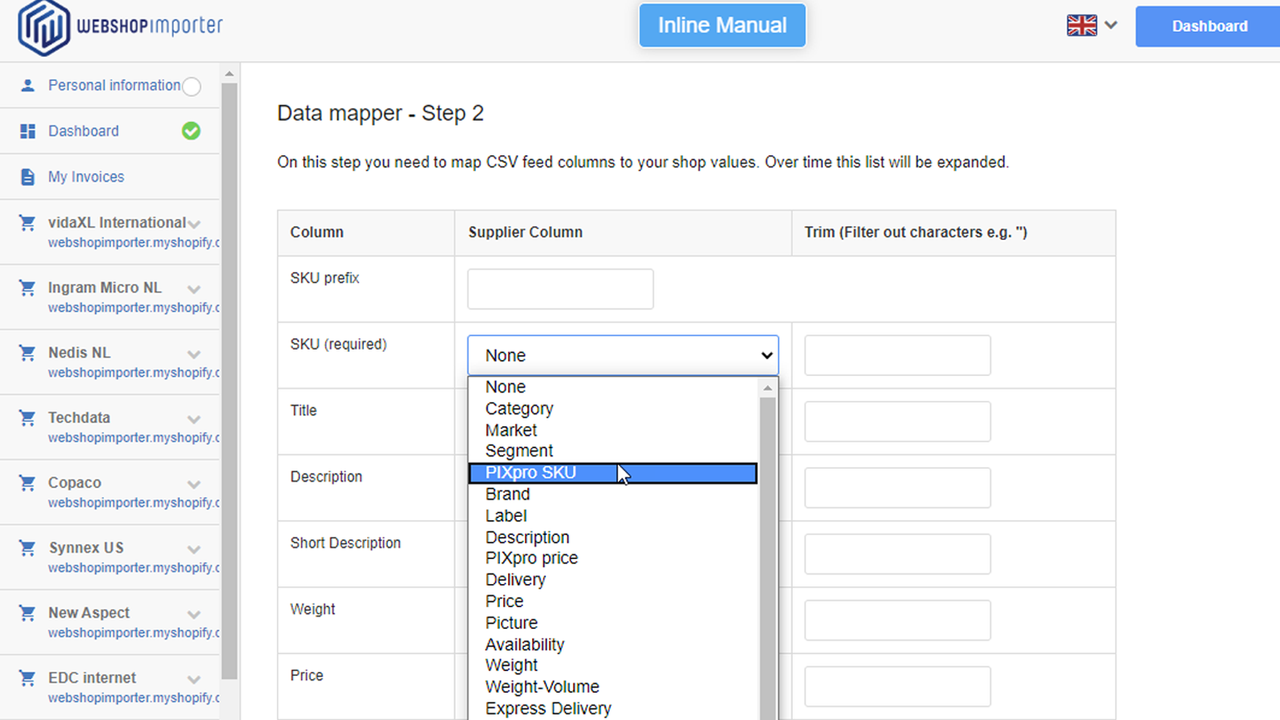Image resolution: width=1280 pixels, height=720 pixels.
Task: Click the WebshopImporter logo
Action: pyautogui.click(x=118, y=28)
